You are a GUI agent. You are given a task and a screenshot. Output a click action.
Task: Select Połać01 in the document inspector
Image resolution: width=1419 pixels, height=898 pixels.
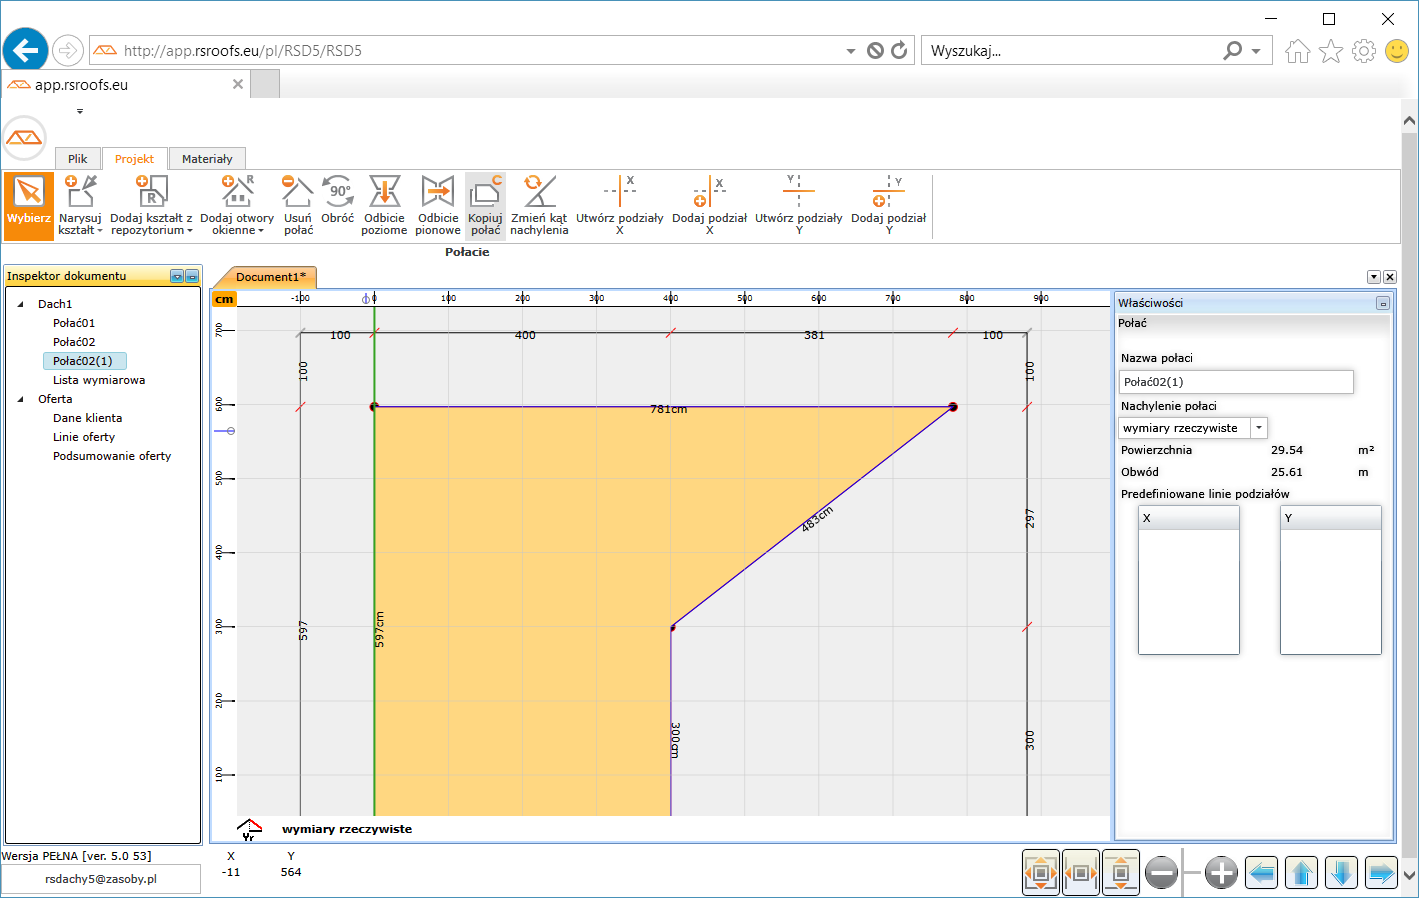click(x=74, y=323)
